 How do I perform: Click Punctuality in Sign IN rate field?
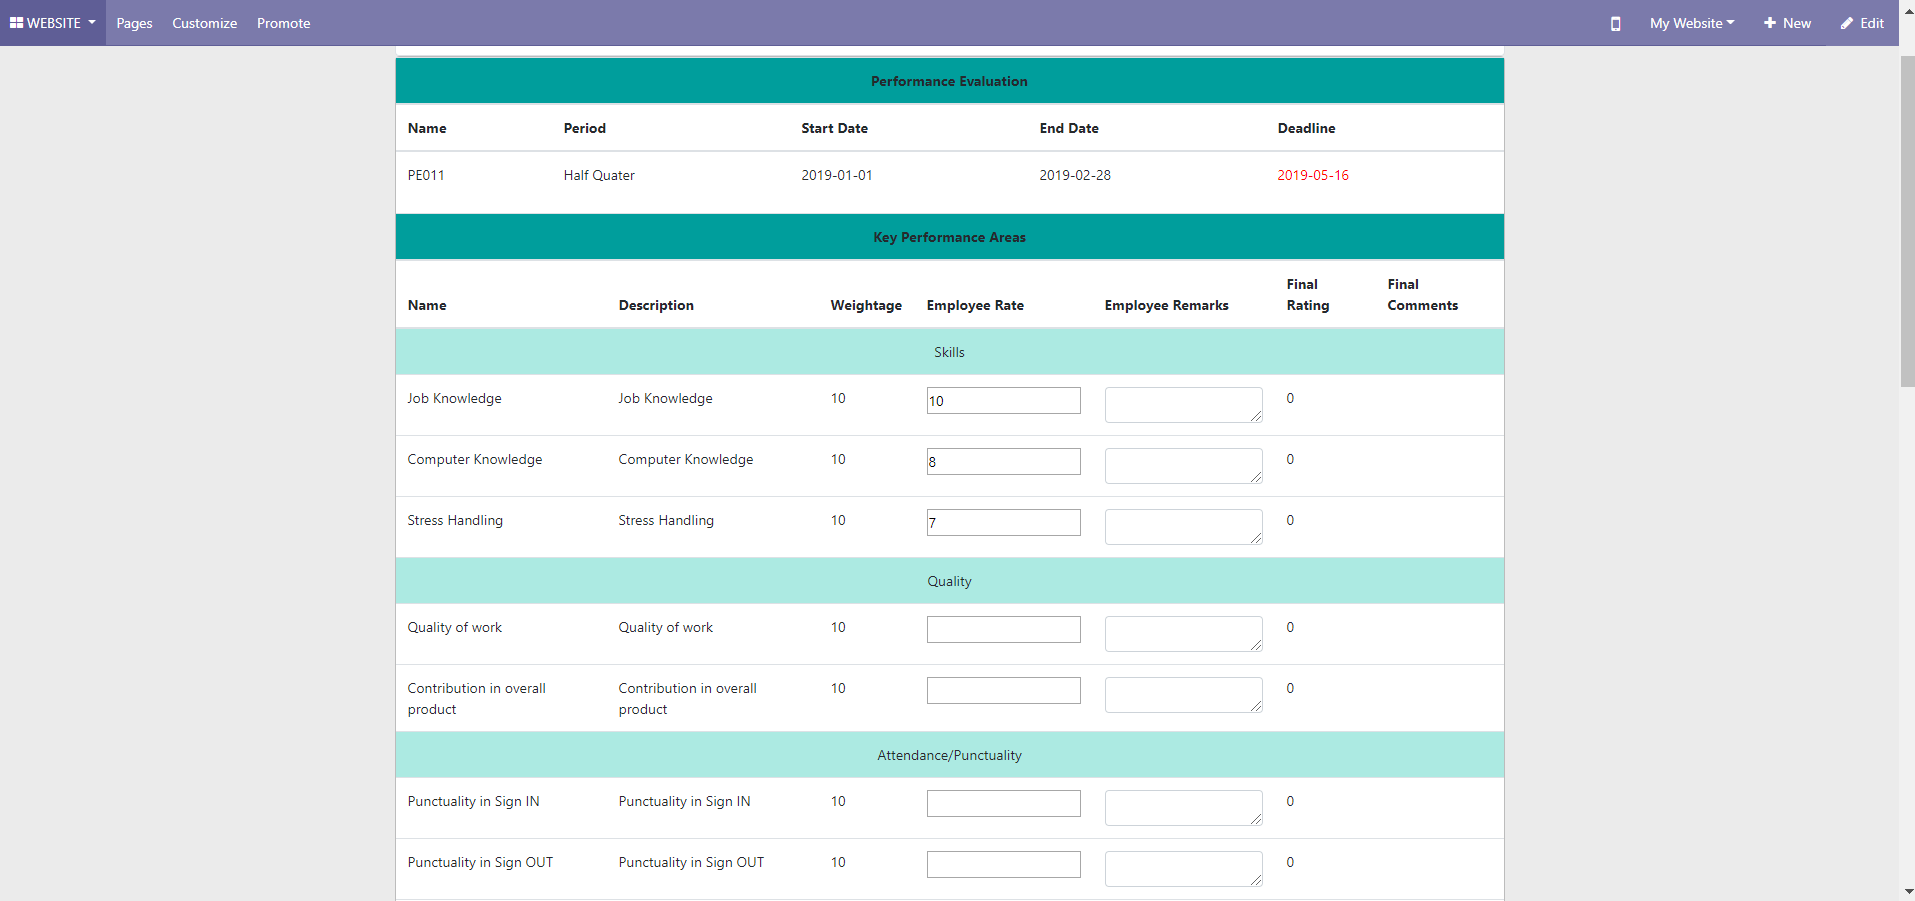(1003, 803)
